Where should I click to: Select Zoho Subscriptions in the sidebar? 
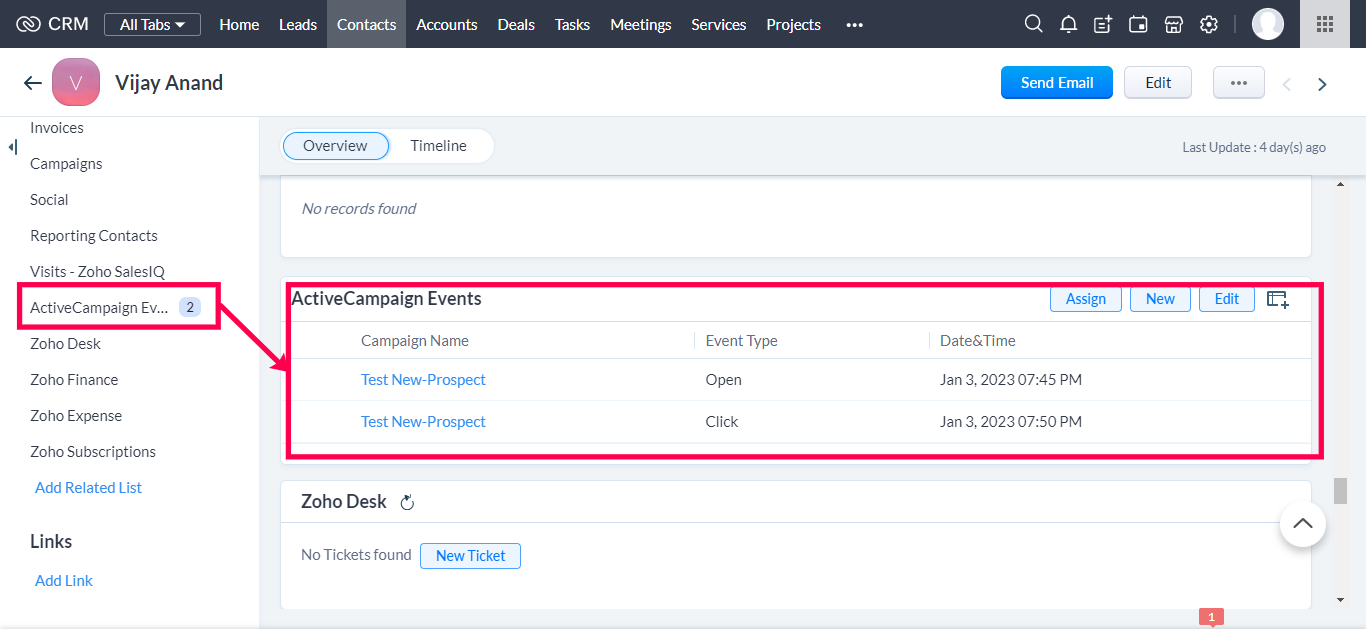pyautogui.click(x=93, y=452)
